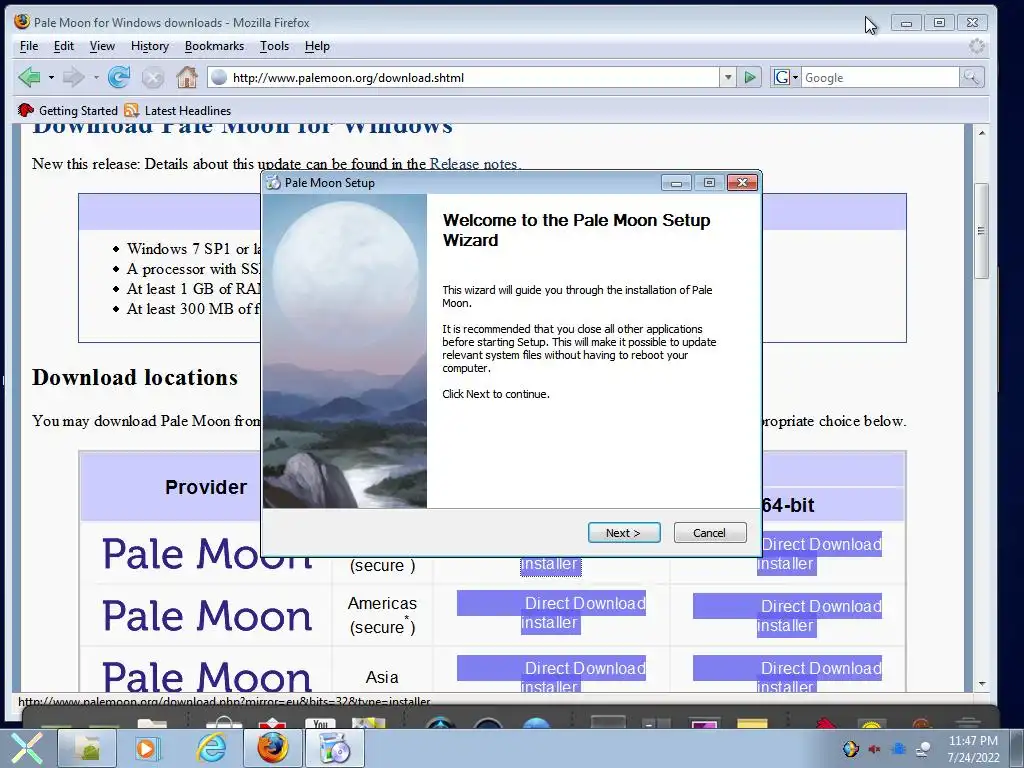Screen dimensions: 1024x768
Task: Open the File menu
Action: (x=29, y=46)
